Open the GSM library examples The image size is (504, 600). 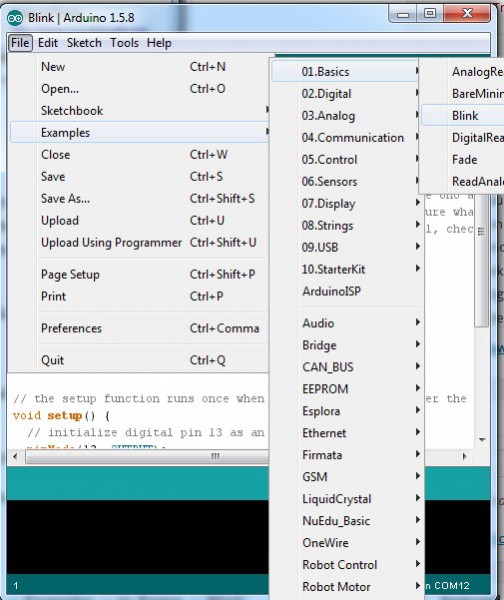[346, 477]
